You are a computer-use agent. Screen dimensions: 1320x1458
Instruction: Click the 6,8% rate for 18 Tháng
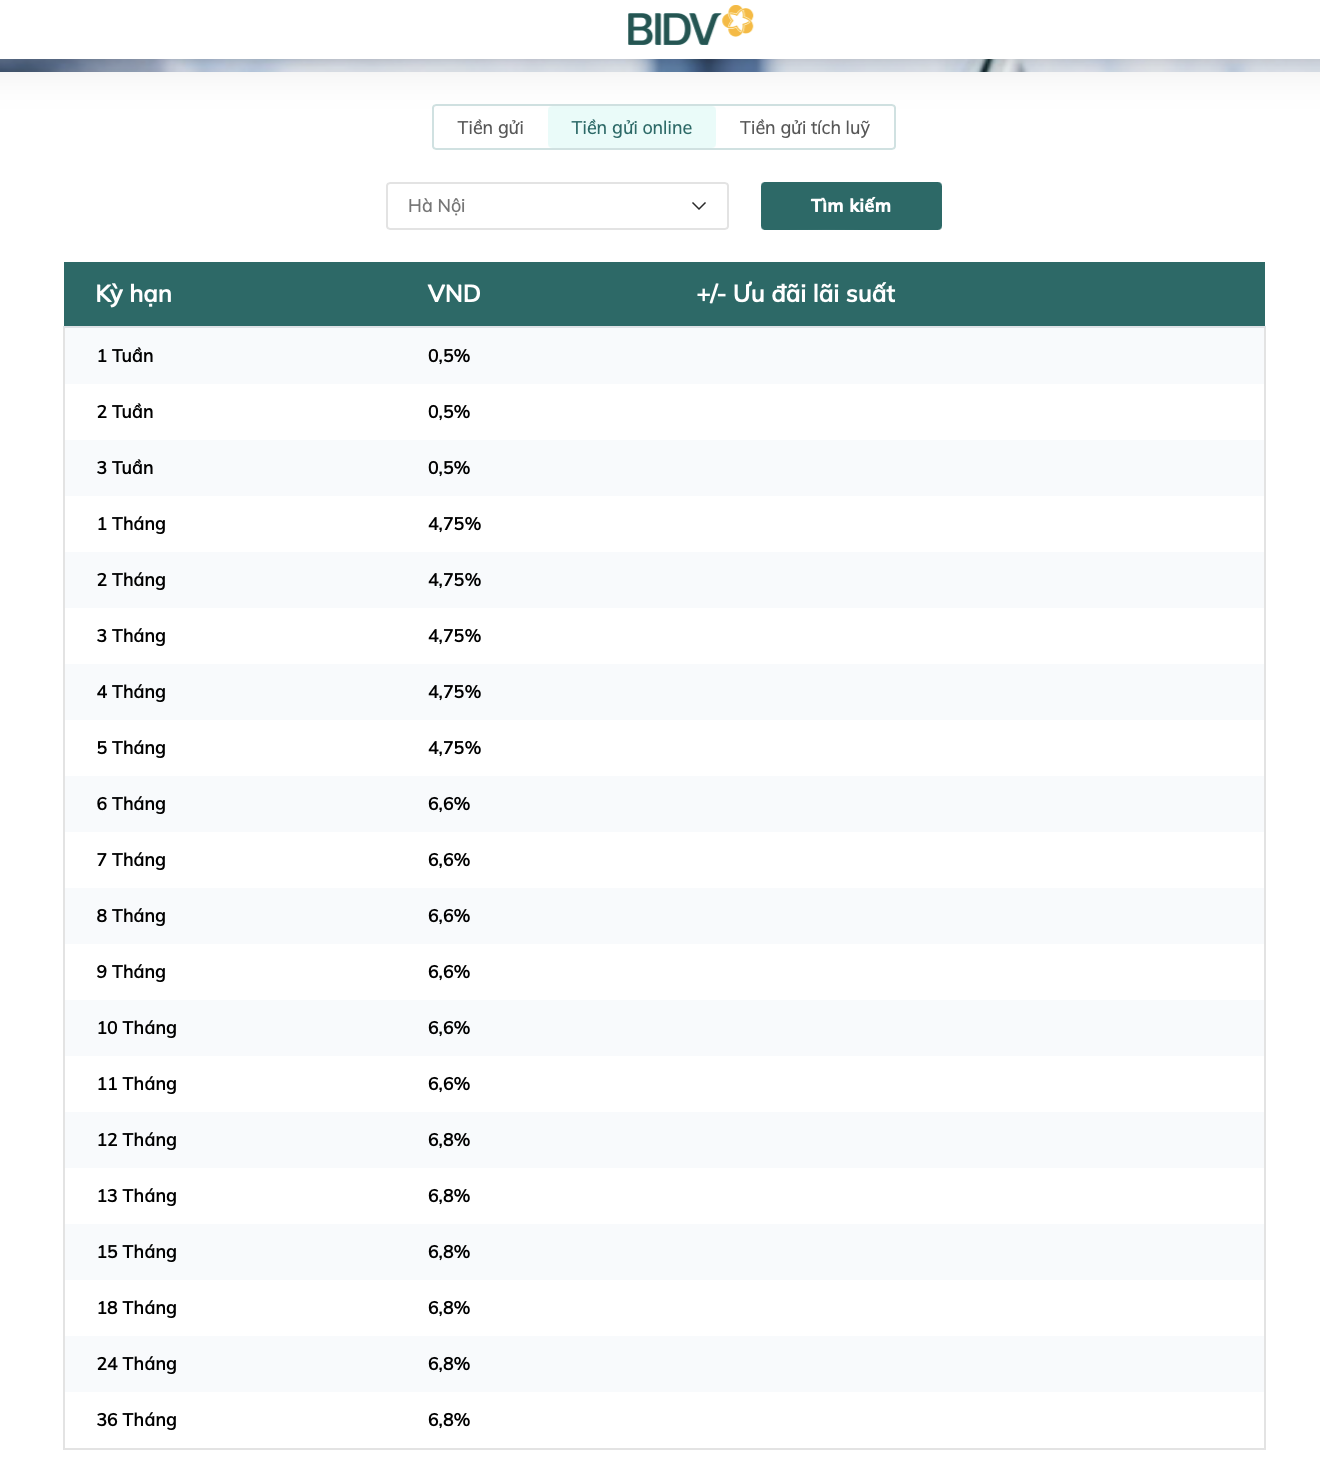point(449,1308)
